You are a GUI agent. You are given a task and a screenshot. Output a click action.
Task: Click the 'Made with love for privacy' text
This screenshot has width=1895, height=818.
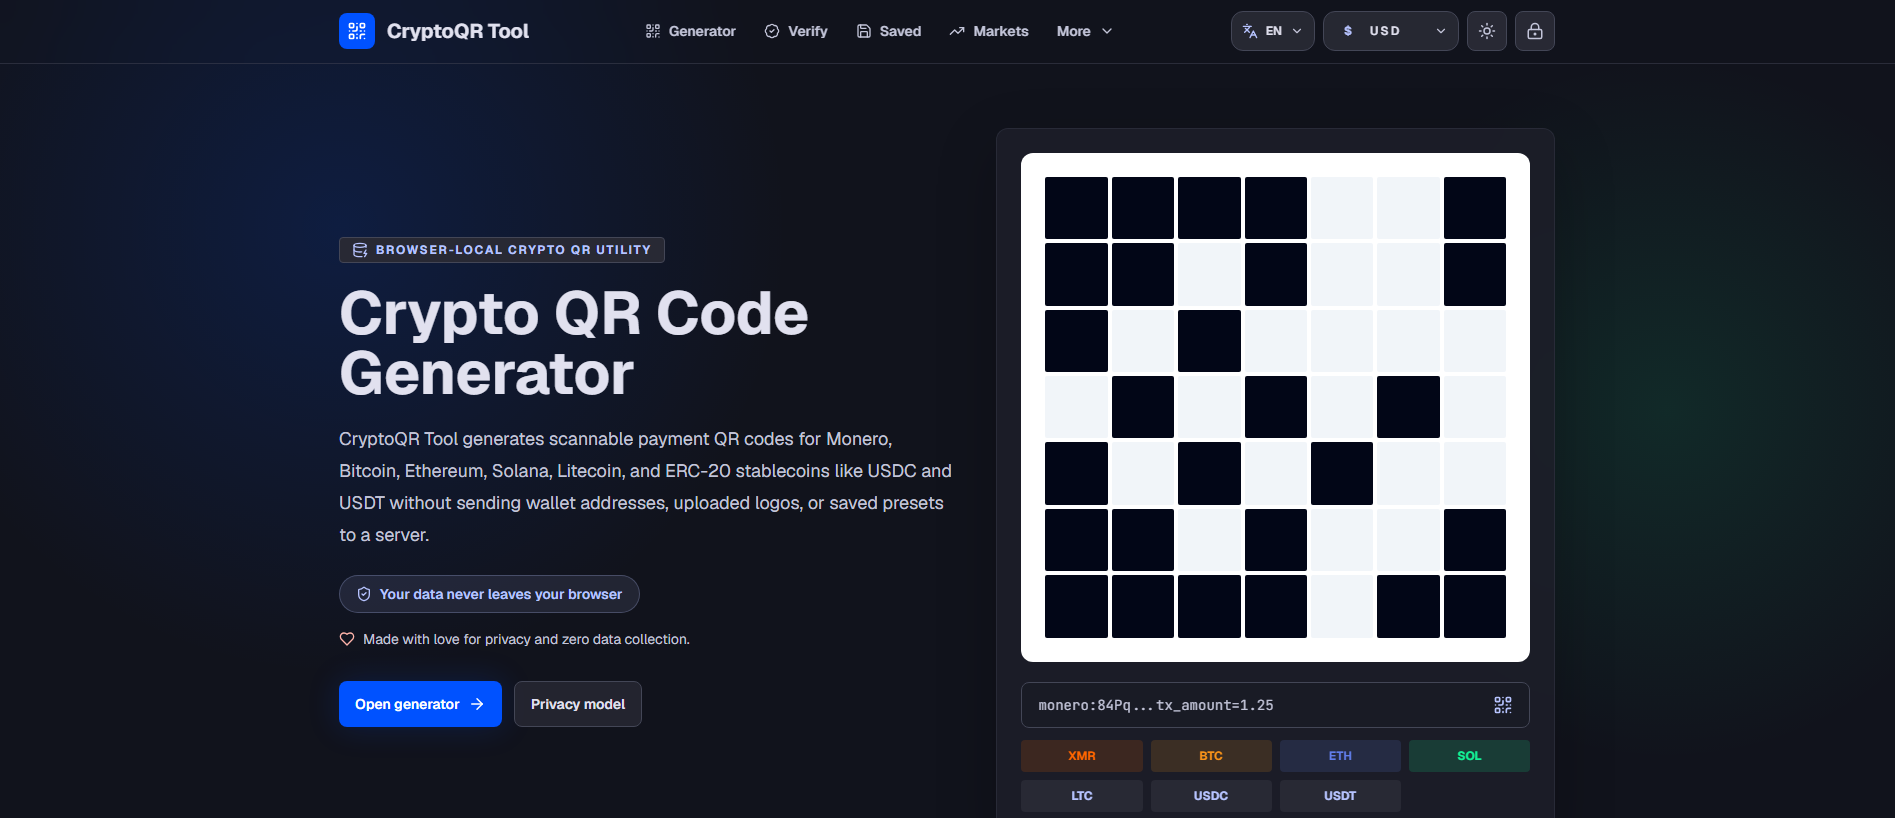click(526, 639)
